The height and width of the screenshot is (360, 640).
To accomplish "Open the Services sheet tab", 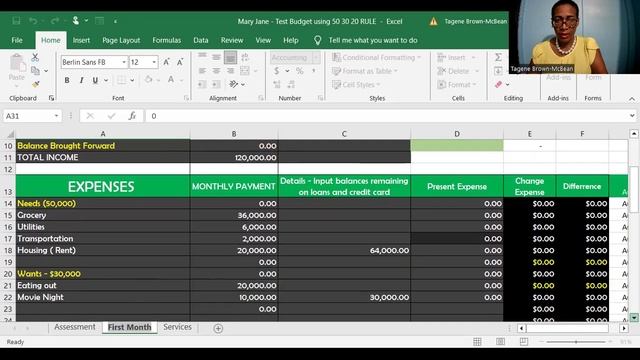I will [177, 327].
